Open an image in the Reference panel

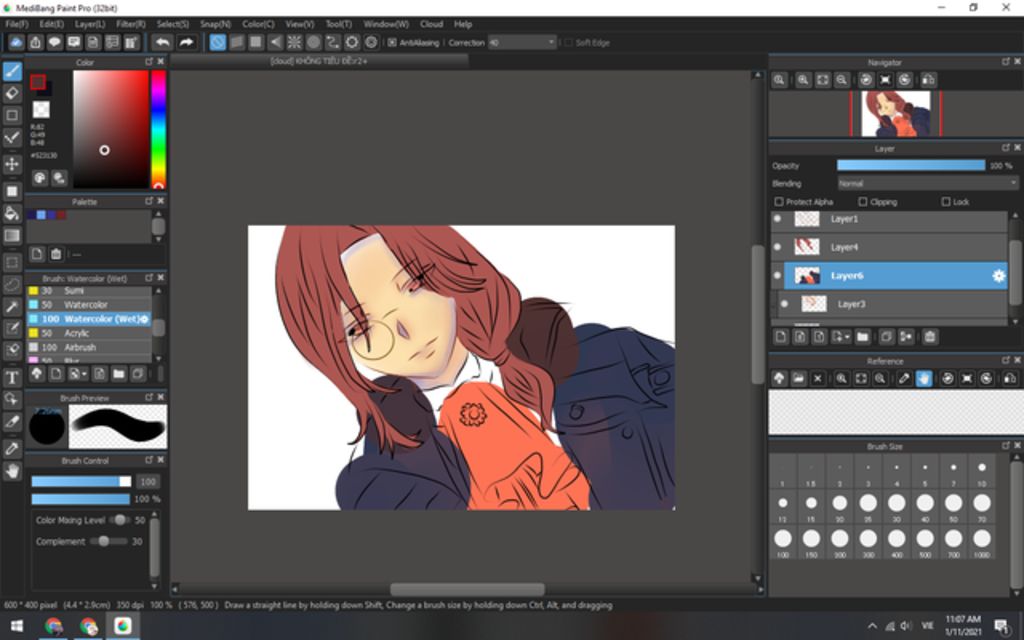click(798, 378)
